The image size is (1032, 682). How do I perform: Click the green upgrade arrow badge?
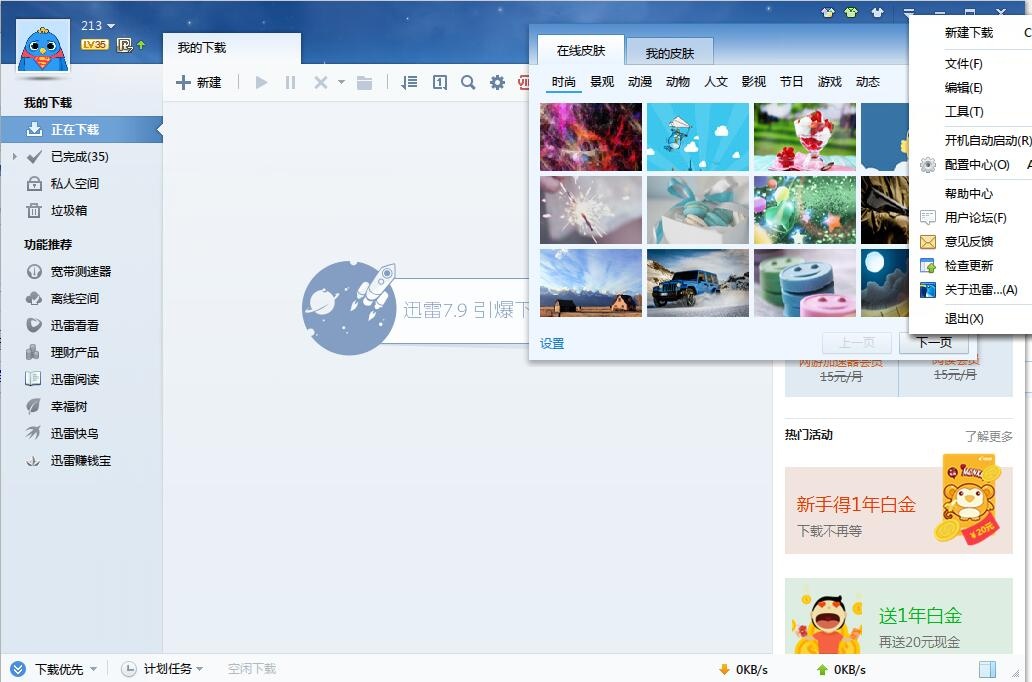(x=141, y=45)
